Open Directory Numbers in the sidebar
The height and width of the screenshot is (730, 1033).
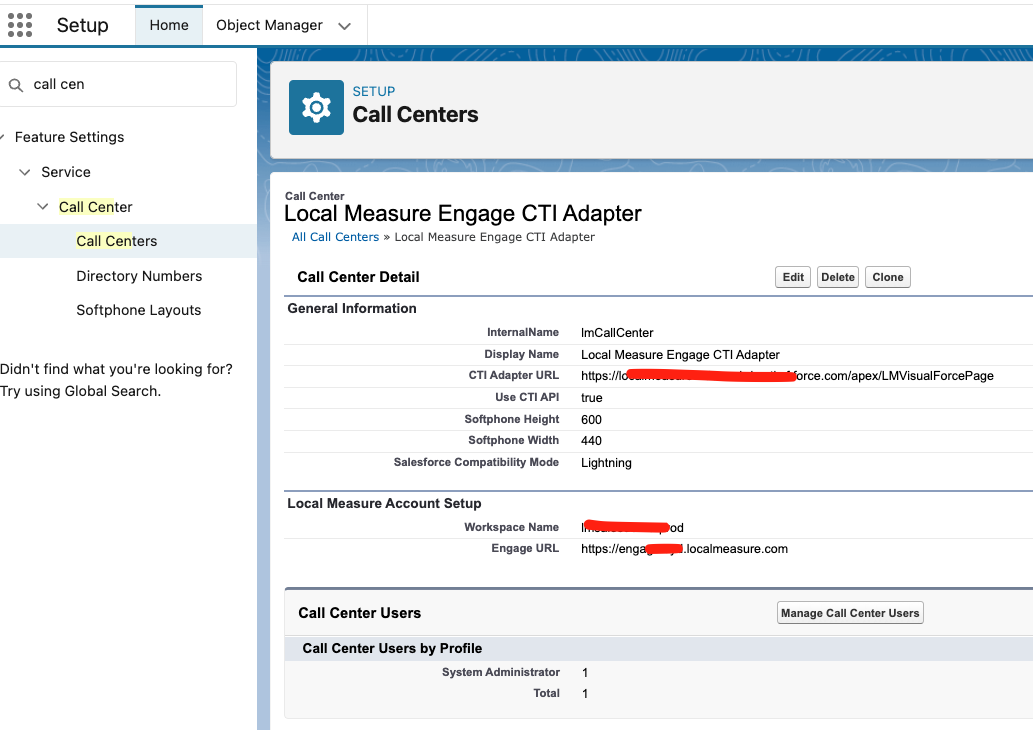(x=139, y=276)
